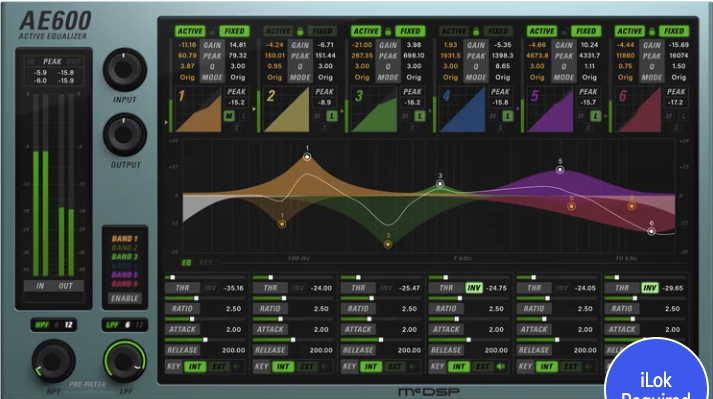Select white band 5 node on EQ graph

click(560, 170)
